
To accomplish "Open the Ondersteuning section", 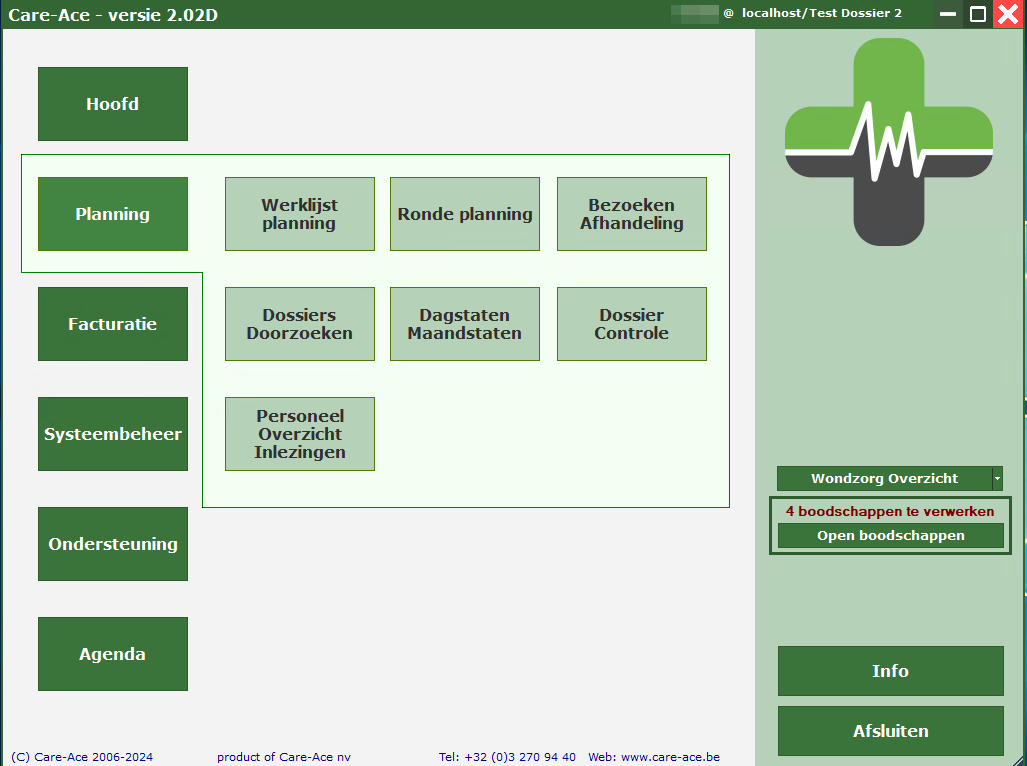I will (x=113, y=544).
